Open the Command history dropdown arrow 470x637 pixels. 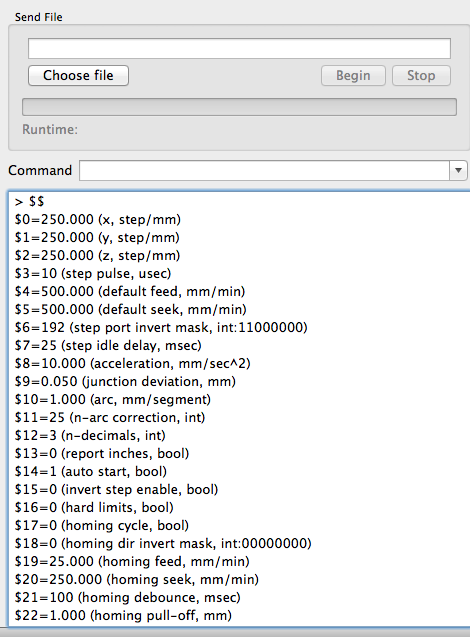(458, 170)
